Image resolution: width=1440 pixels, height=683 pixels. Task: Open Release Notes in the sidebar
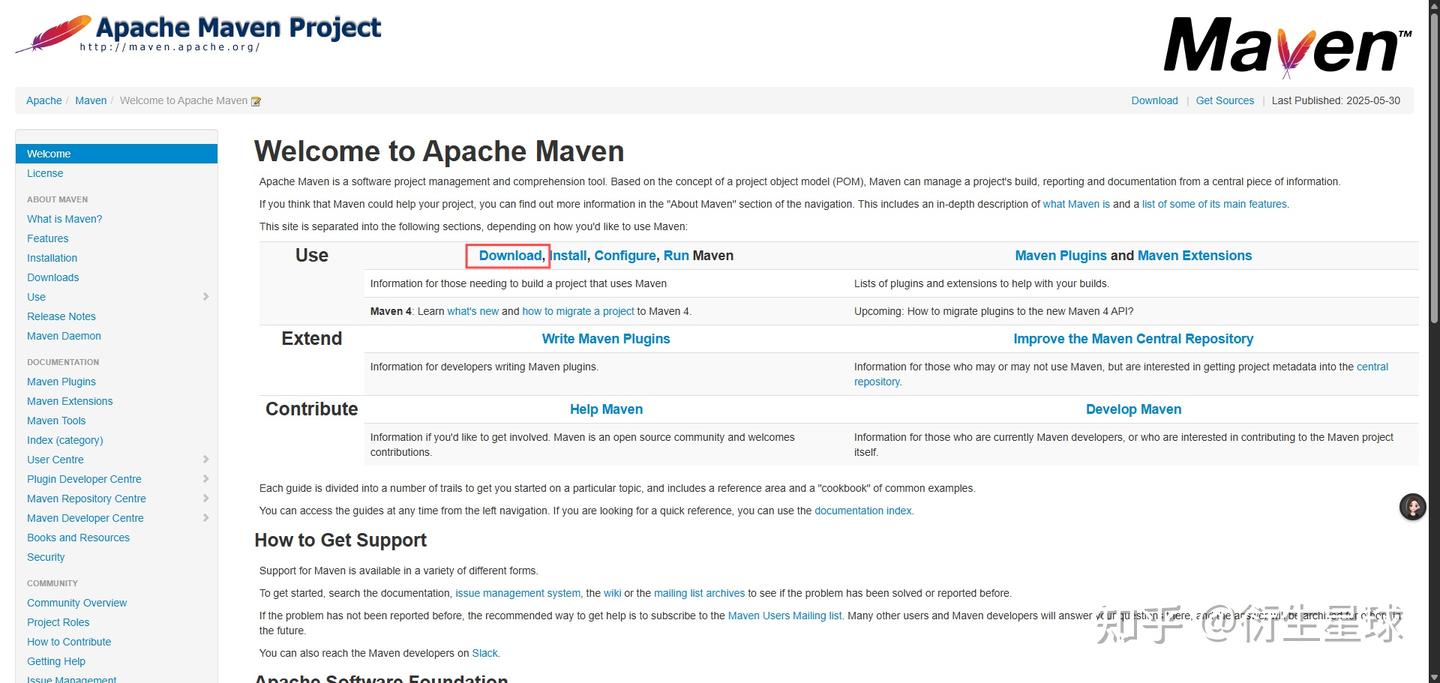click(x=61, y=317)
